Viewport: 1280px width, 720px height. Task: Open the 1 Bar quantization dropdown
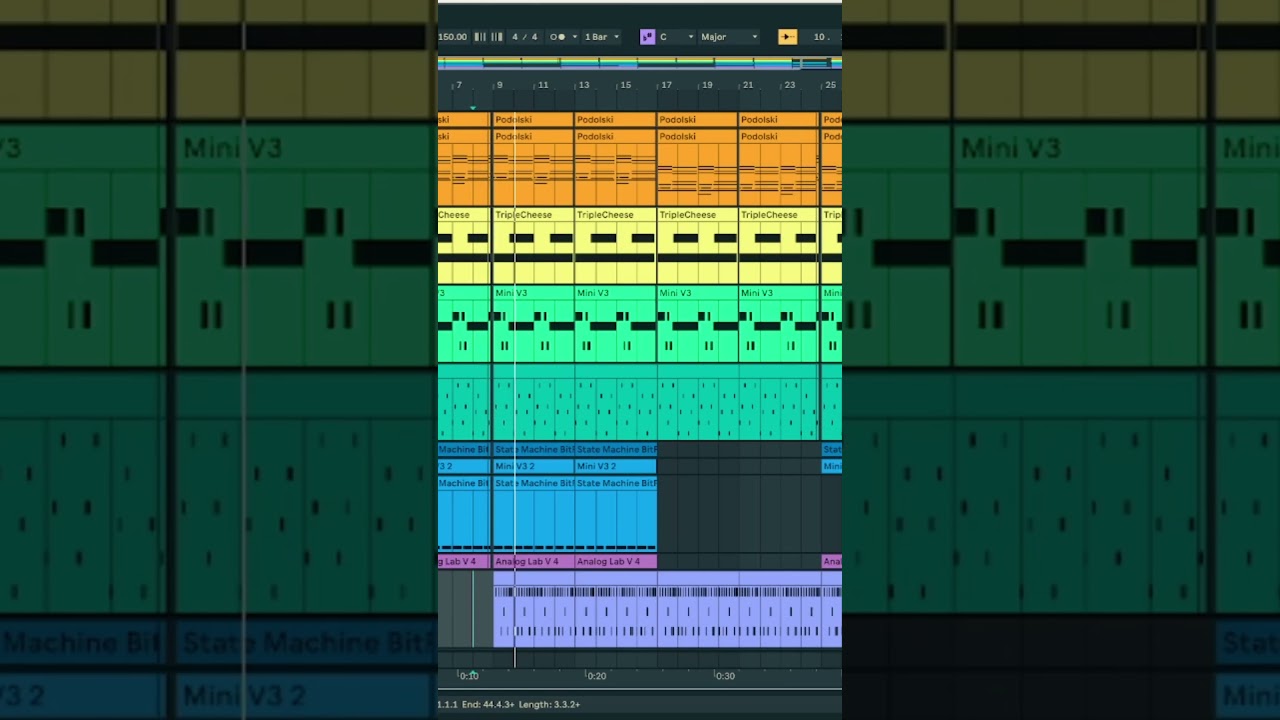pyautogui.click(x=602, y=37)
